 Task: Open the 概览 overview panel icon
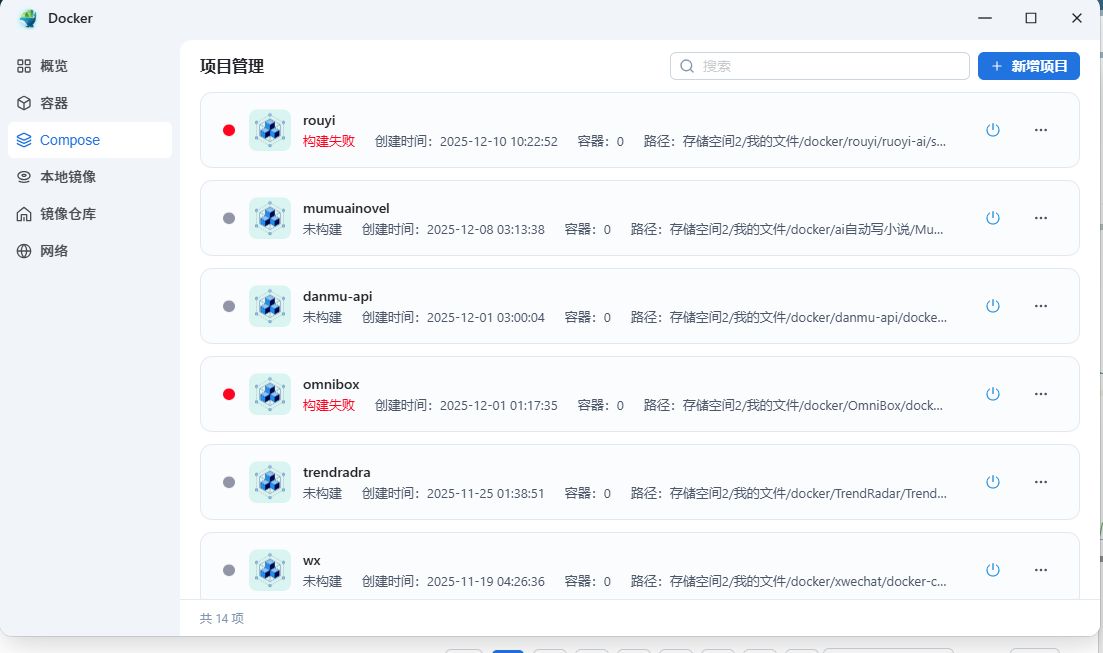(x=24, y=65)
